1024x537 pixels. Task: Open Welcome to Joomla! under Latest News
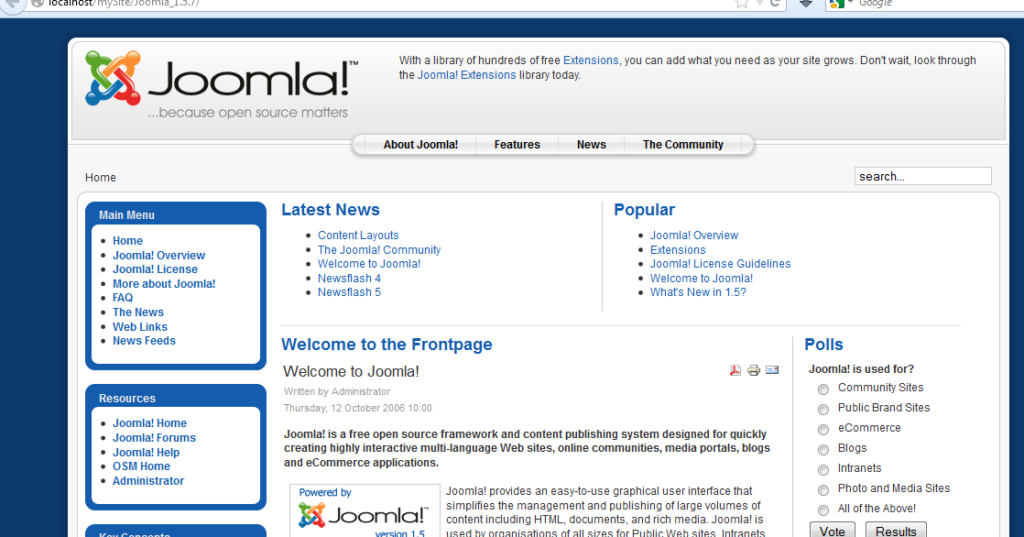[x=369, y=264]
